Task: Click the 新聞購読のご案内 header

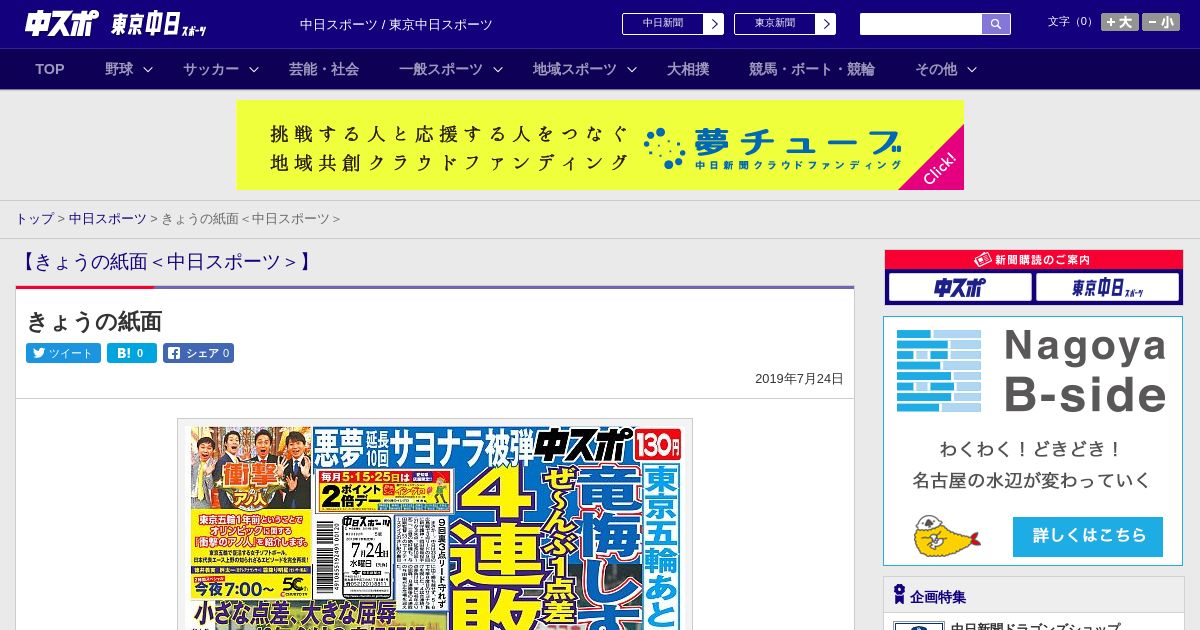Action: click(1033, 260)
